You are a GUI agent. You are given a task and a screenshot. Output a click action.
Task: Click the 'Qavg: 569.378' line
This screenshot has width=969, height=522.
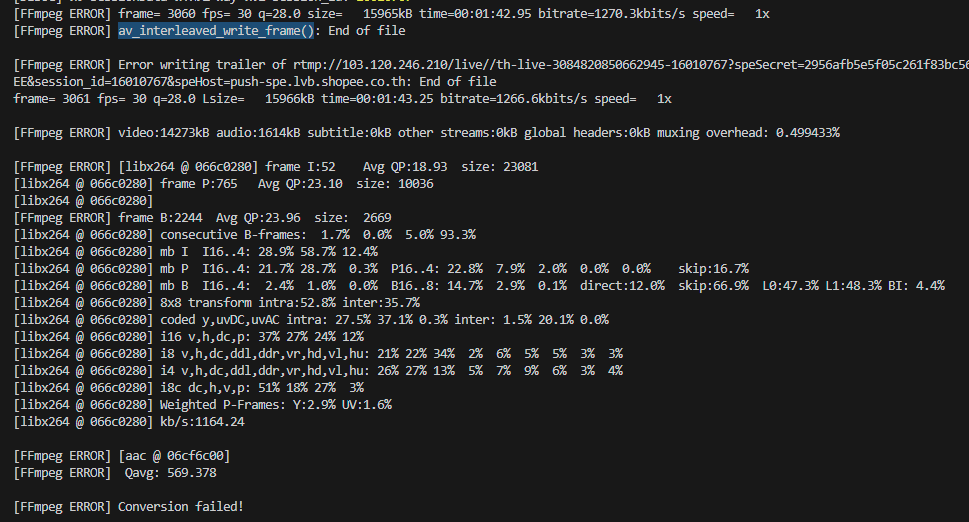tap(171, 473)
